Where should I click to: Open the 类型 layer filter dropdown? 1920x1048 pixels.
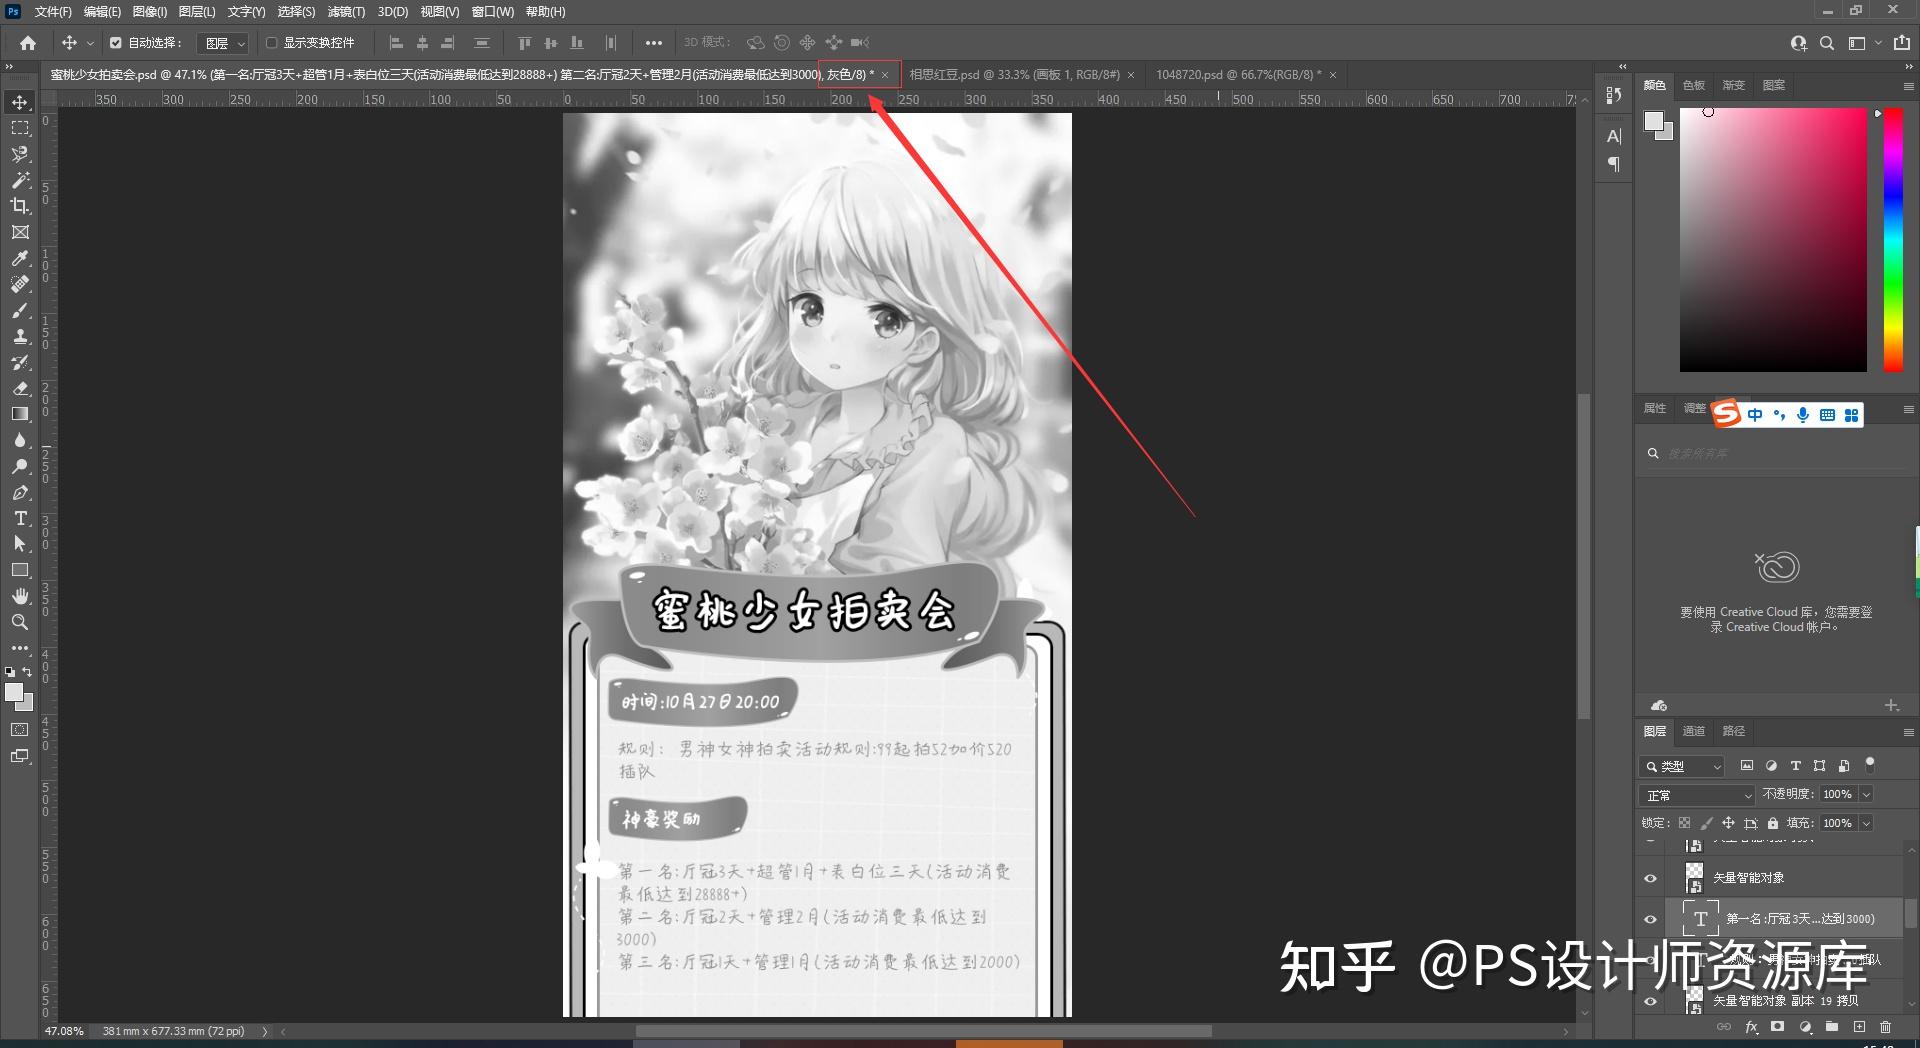pos(1682,766)
